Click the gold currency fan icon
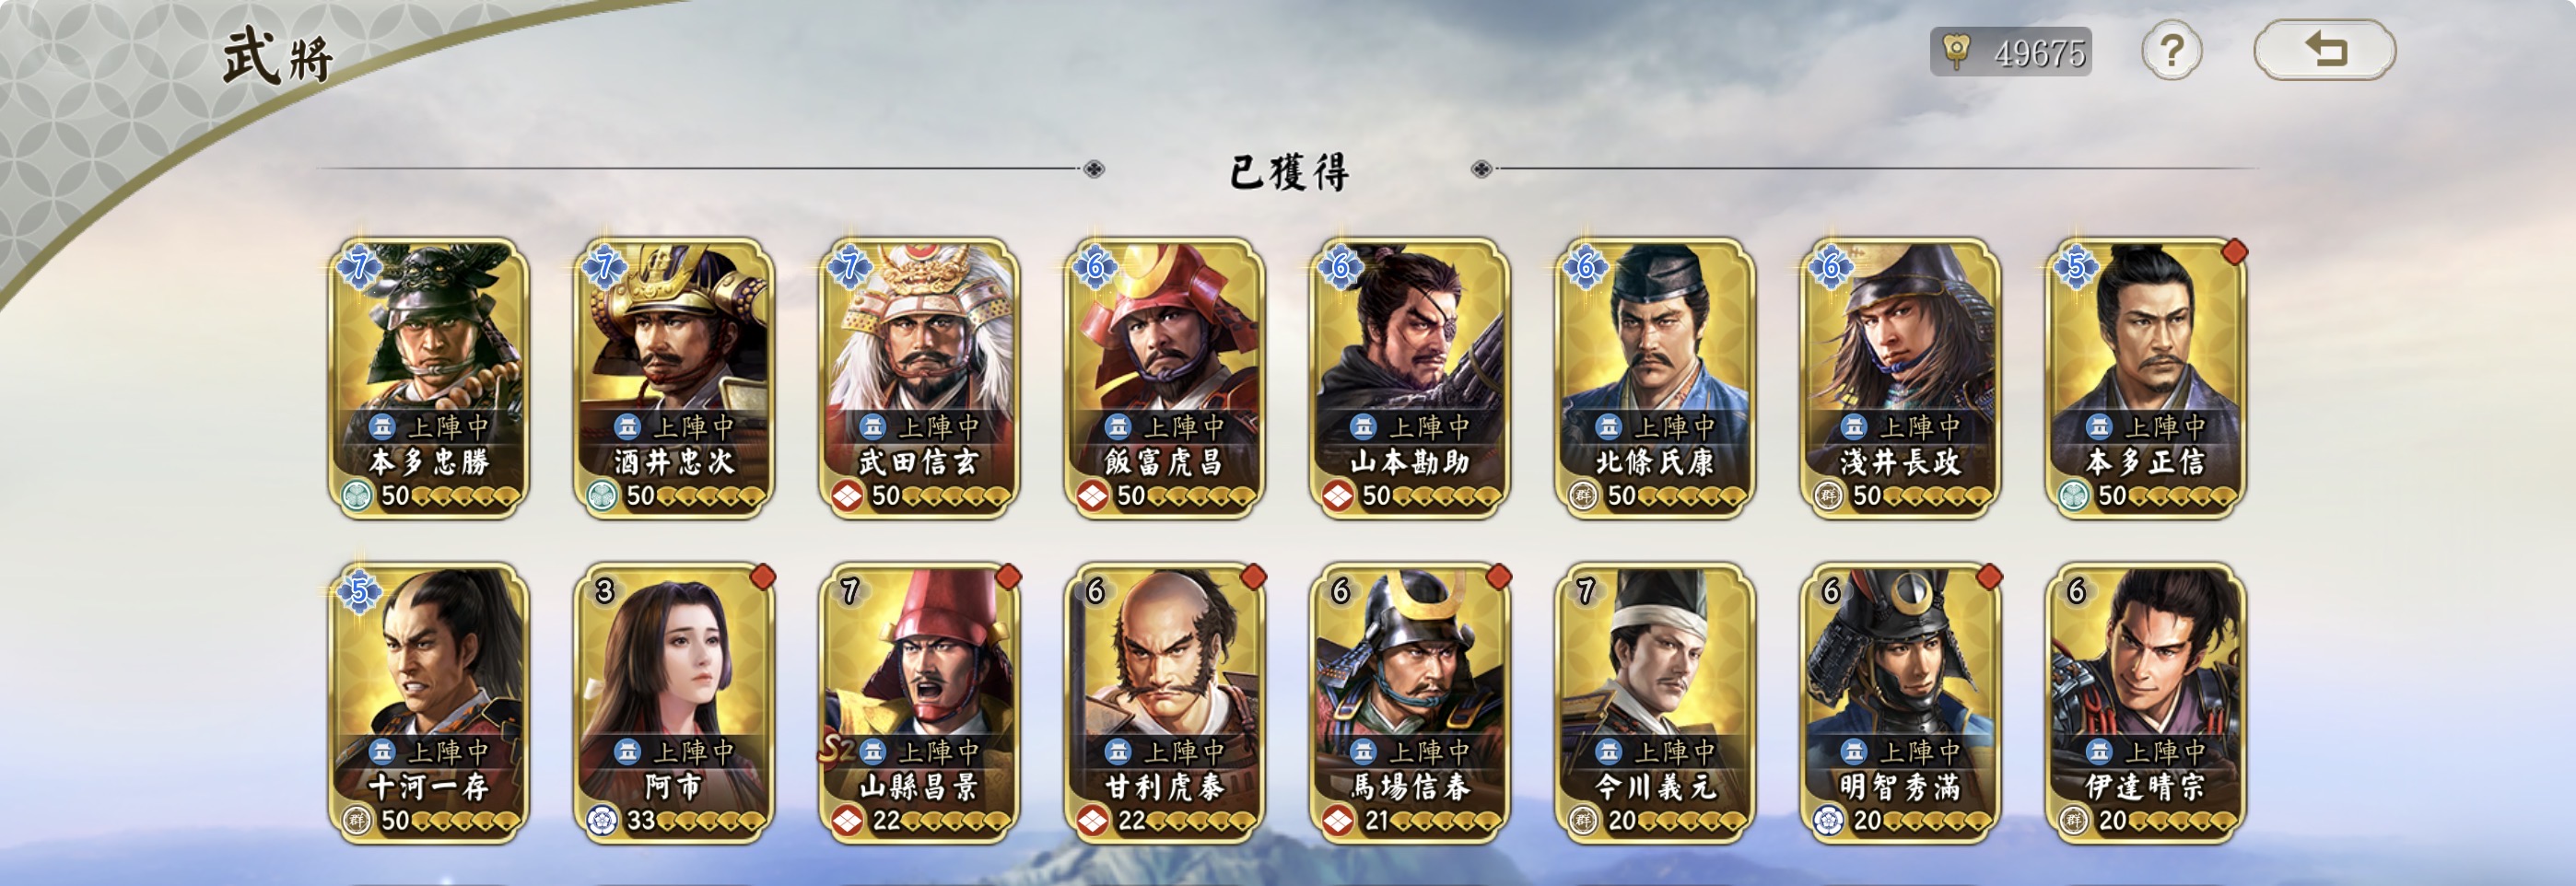Image resolution: width=2576 pixels, height=886 pixels. click(1956, 51)
